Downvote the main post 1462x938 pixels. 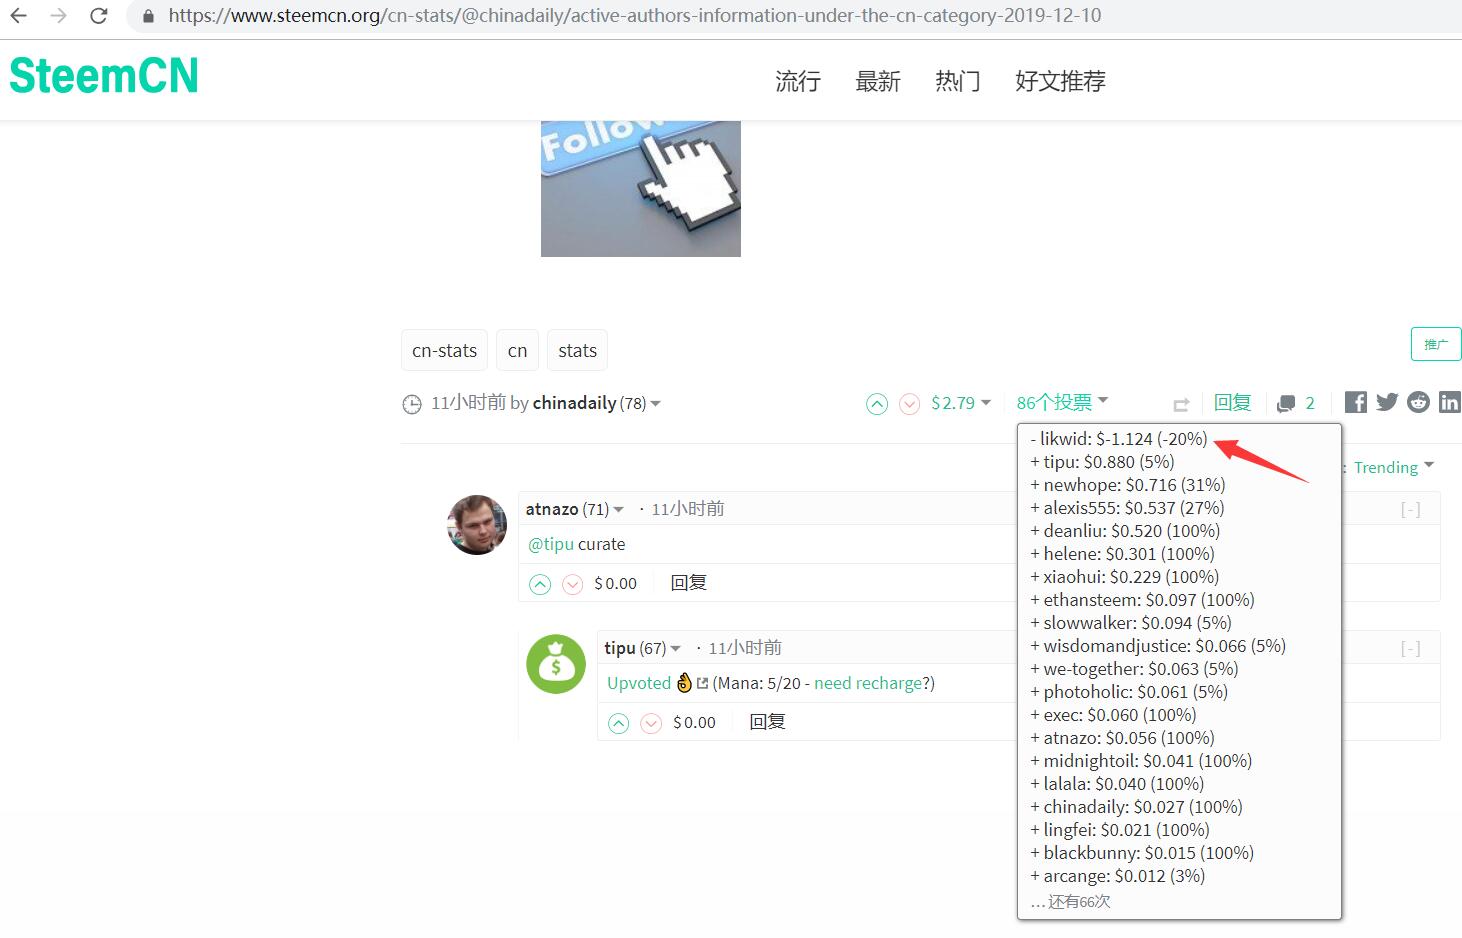(909, 404)
